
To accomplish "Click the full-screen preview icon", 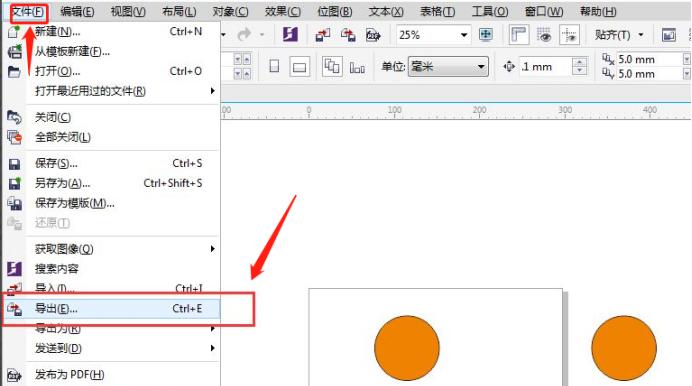I will [486, 34].
